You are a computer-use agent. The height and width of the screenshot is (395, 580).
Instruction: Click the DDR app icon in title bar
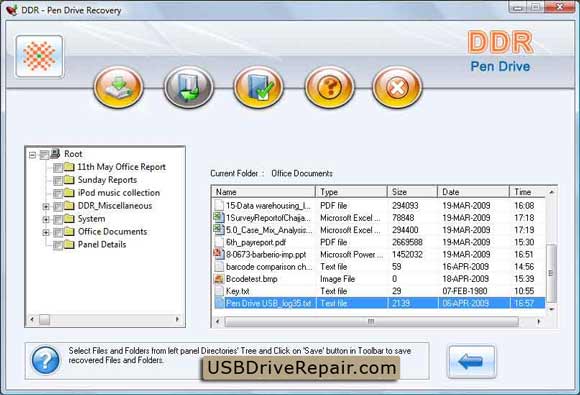(12, 10)
